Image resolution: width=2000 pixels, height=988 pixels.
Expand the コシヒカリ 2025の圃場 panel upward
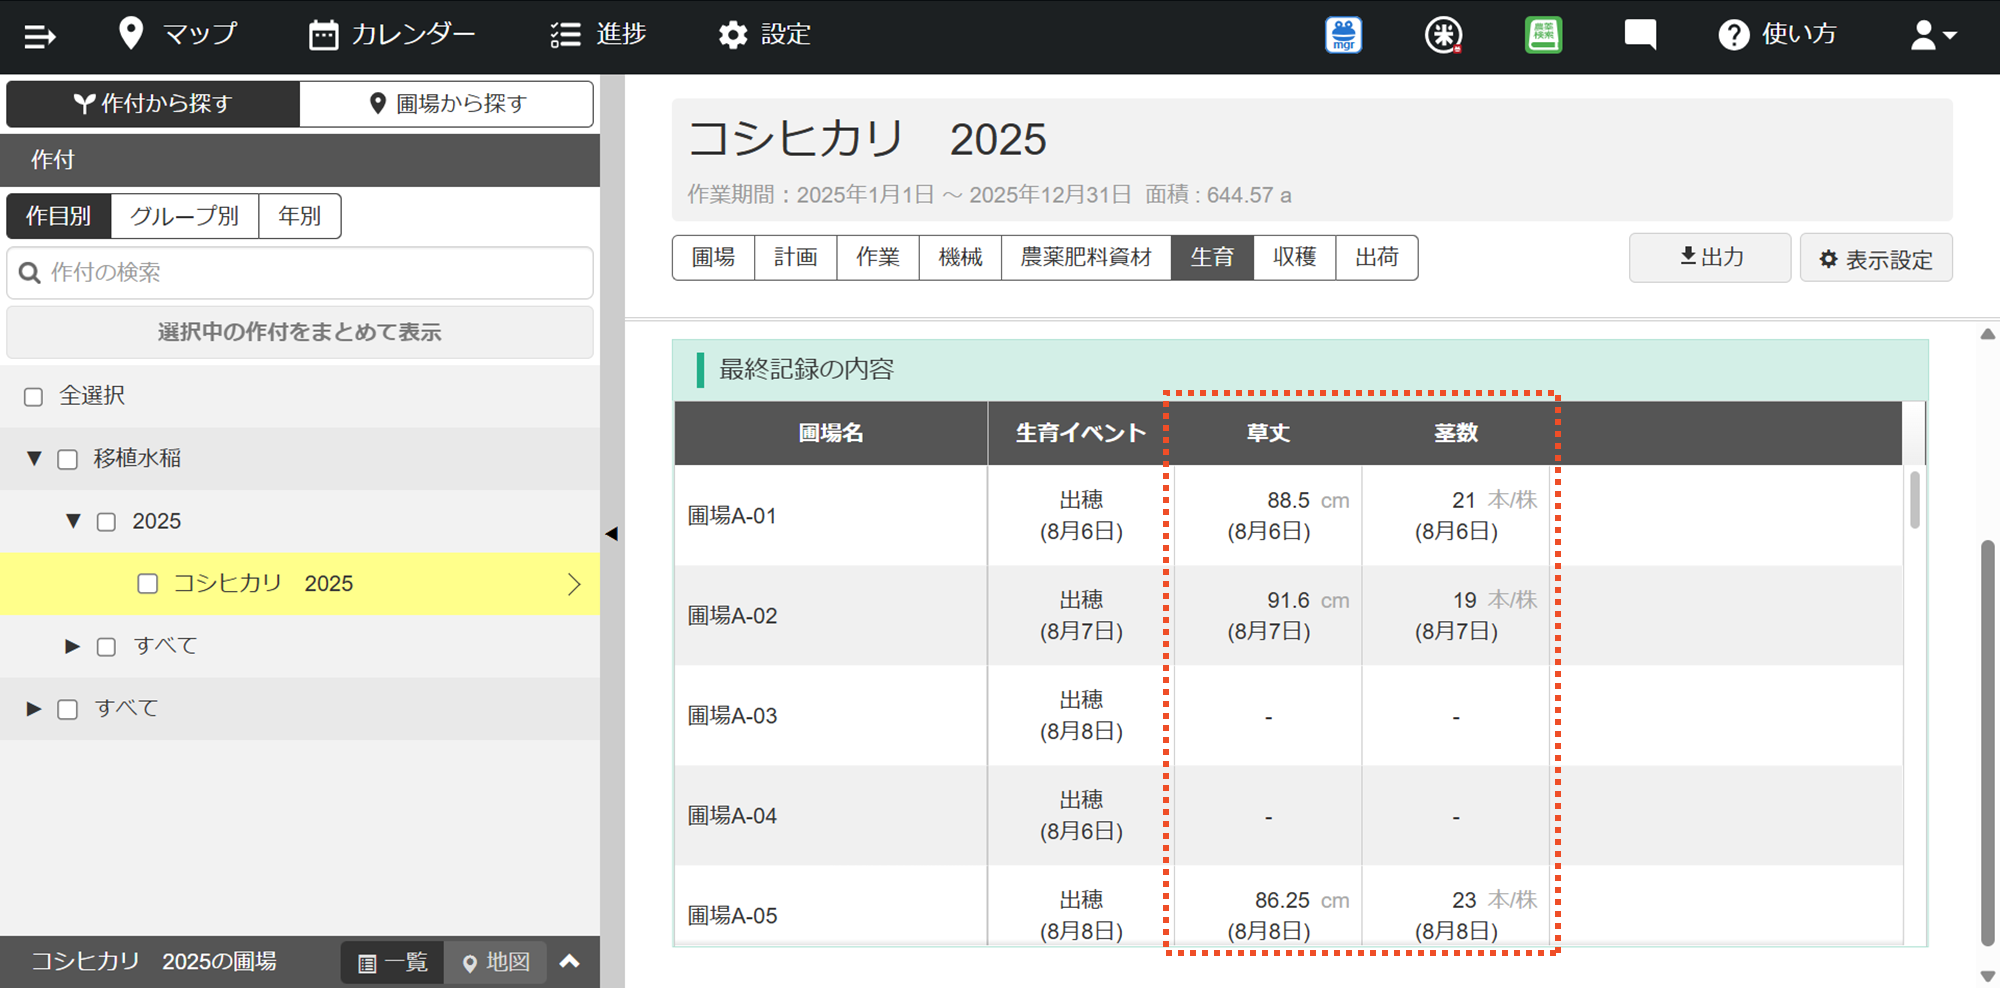[570, 961]
